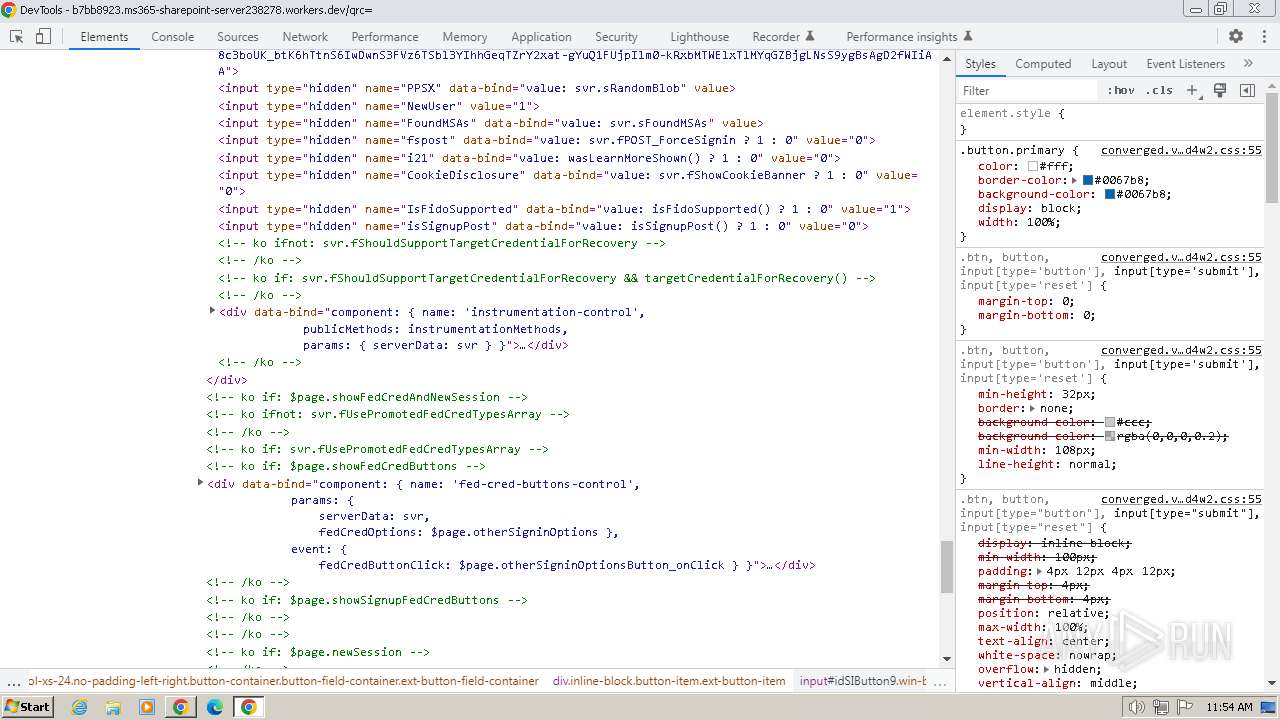The height and width of the screenshot is (720, 1280).
Task: Open the Action Center flag icon
Action: (1185, 707)
